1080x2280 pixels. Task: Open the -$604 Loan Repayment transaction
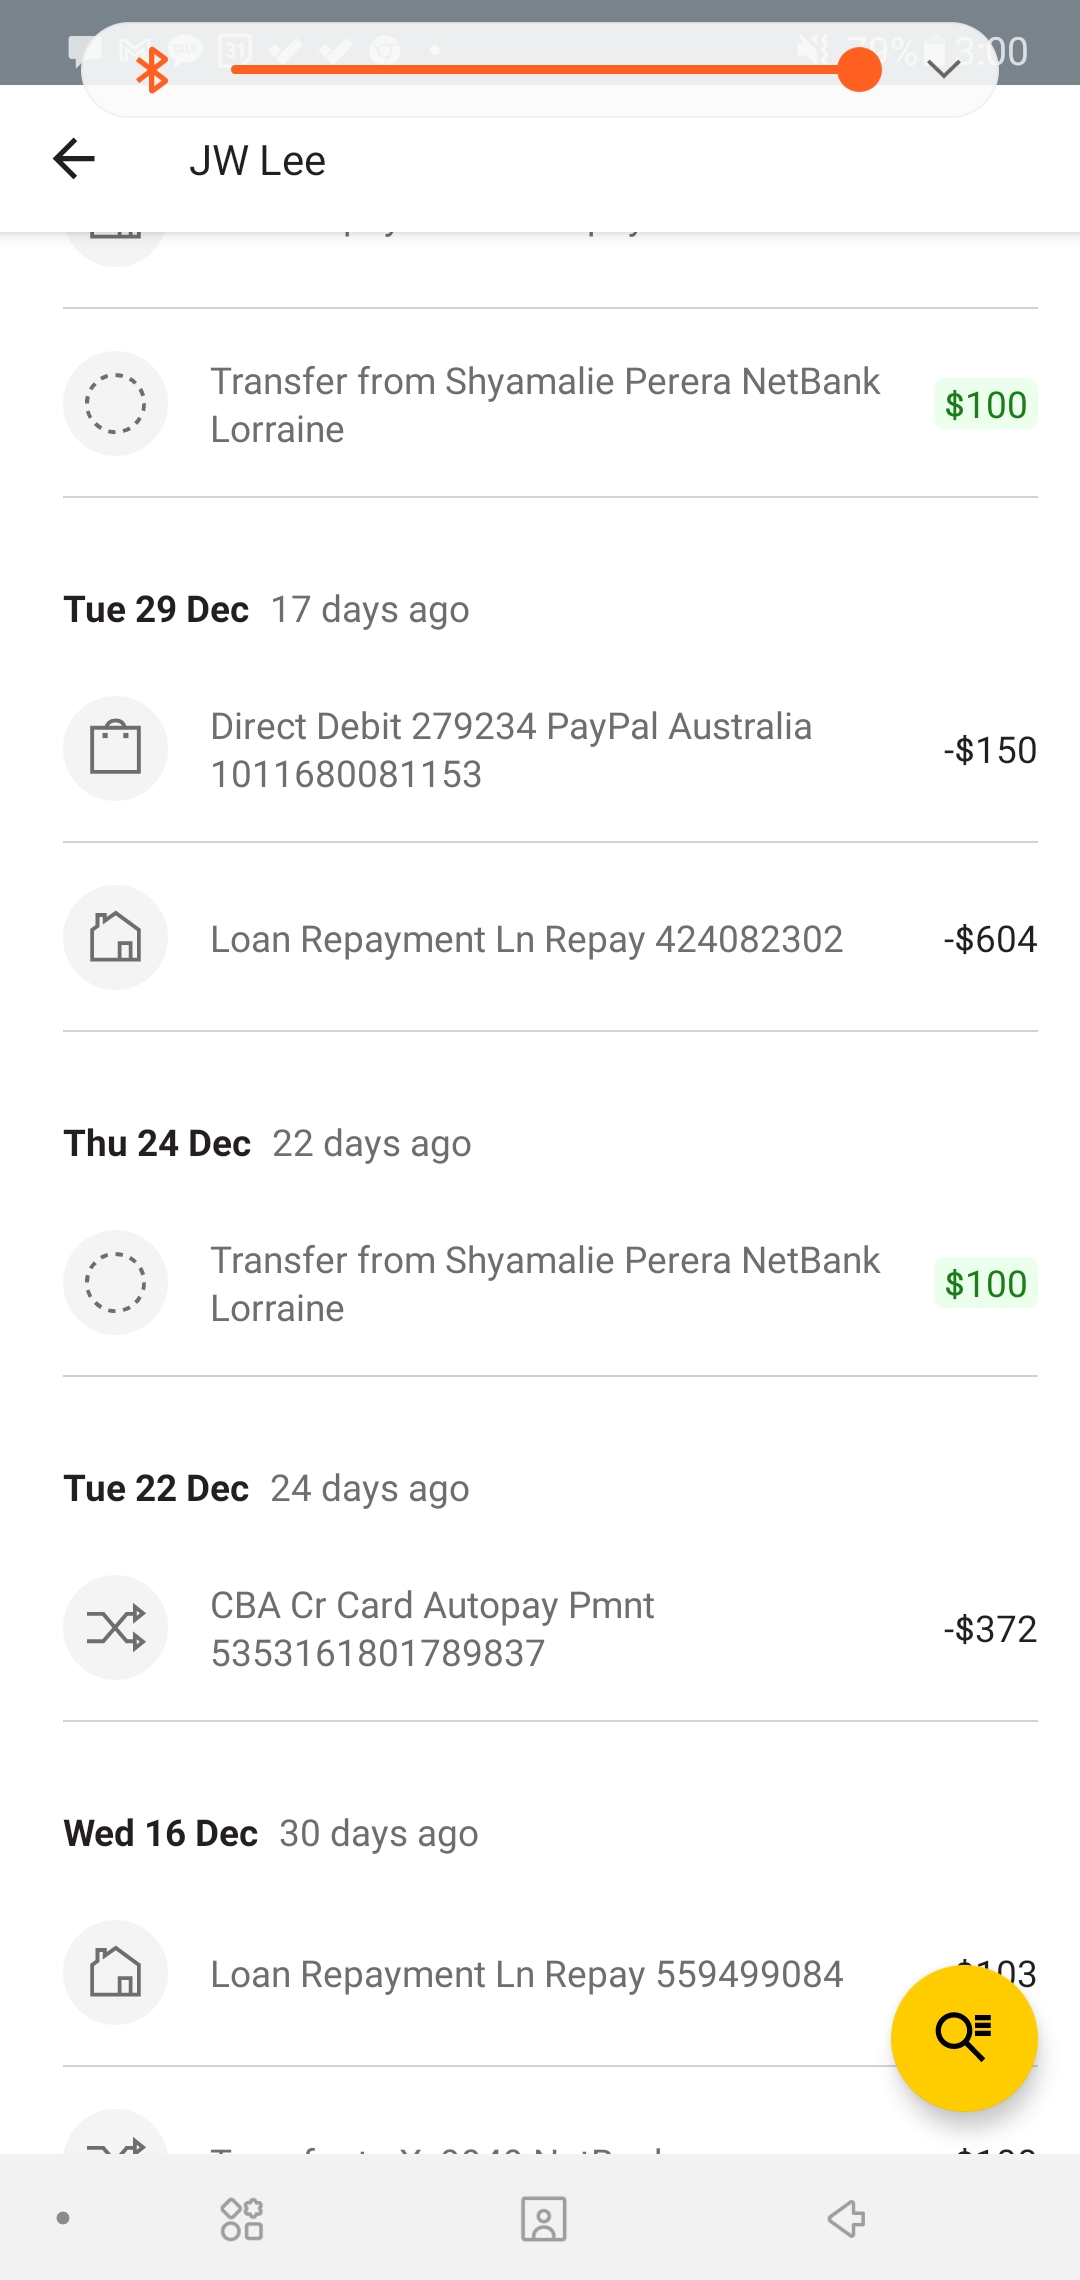point(527,939)
